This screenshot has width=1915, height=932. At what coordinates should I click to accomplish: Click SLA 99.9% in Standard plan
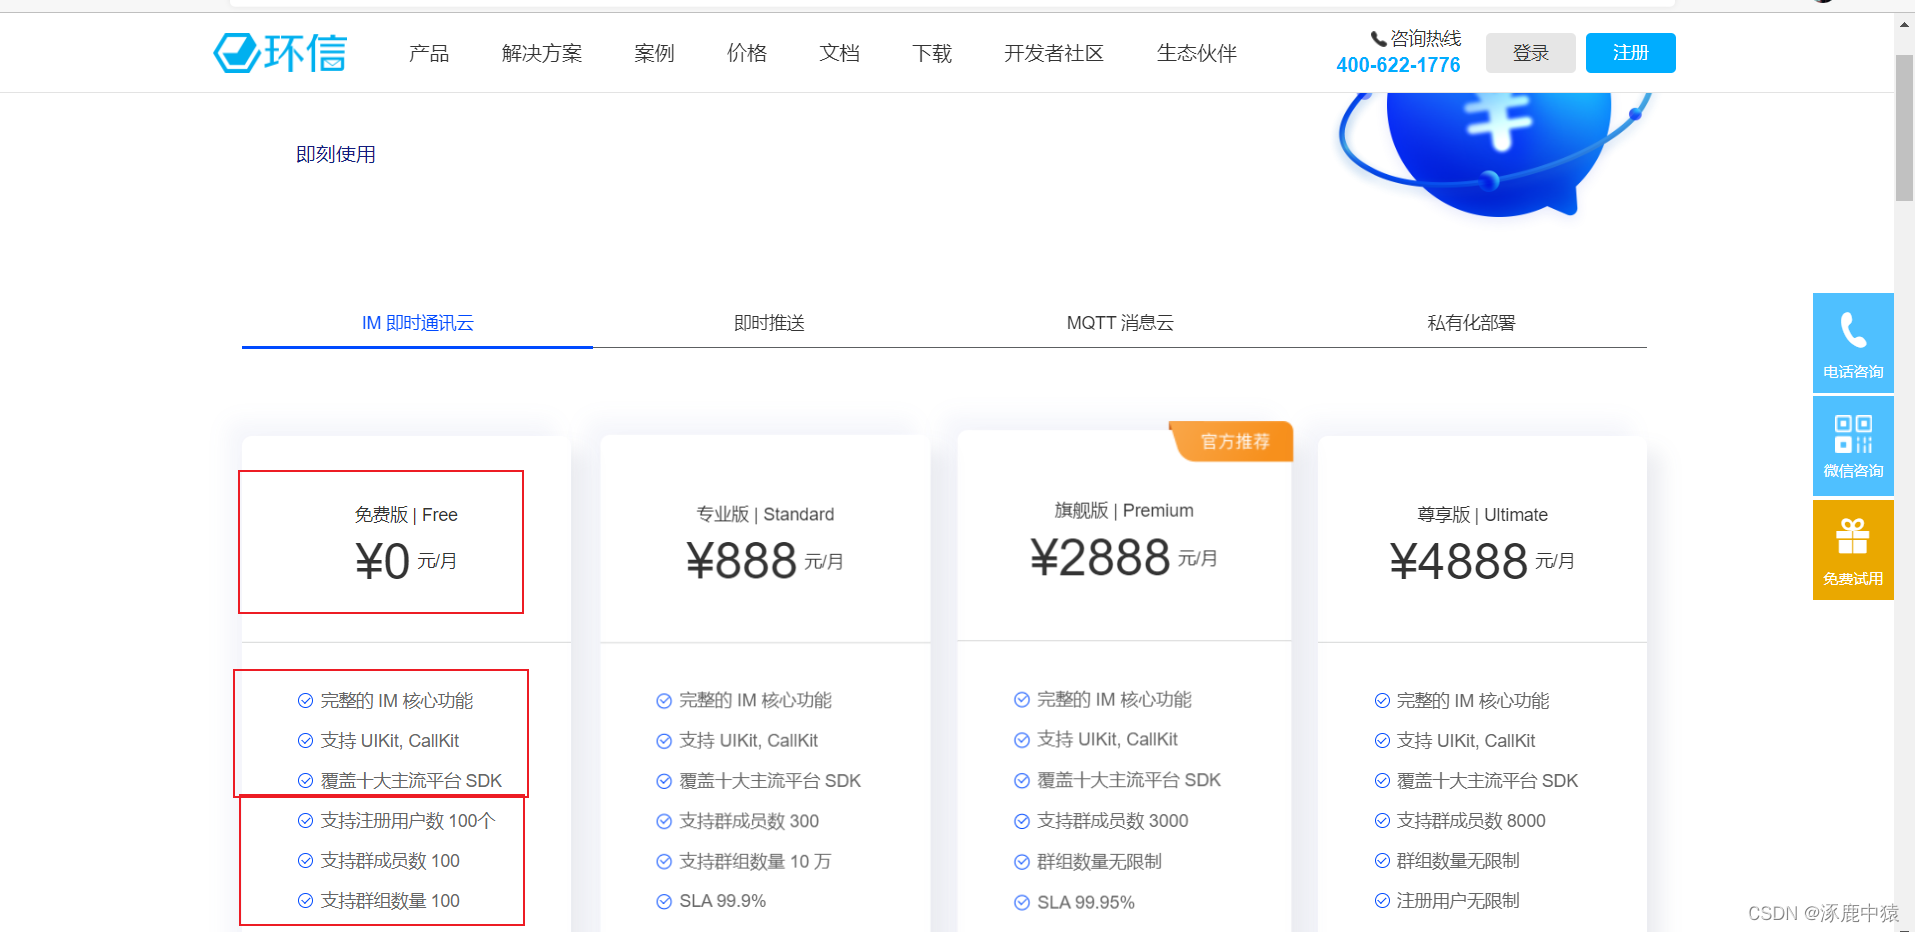tap(723, 901)
